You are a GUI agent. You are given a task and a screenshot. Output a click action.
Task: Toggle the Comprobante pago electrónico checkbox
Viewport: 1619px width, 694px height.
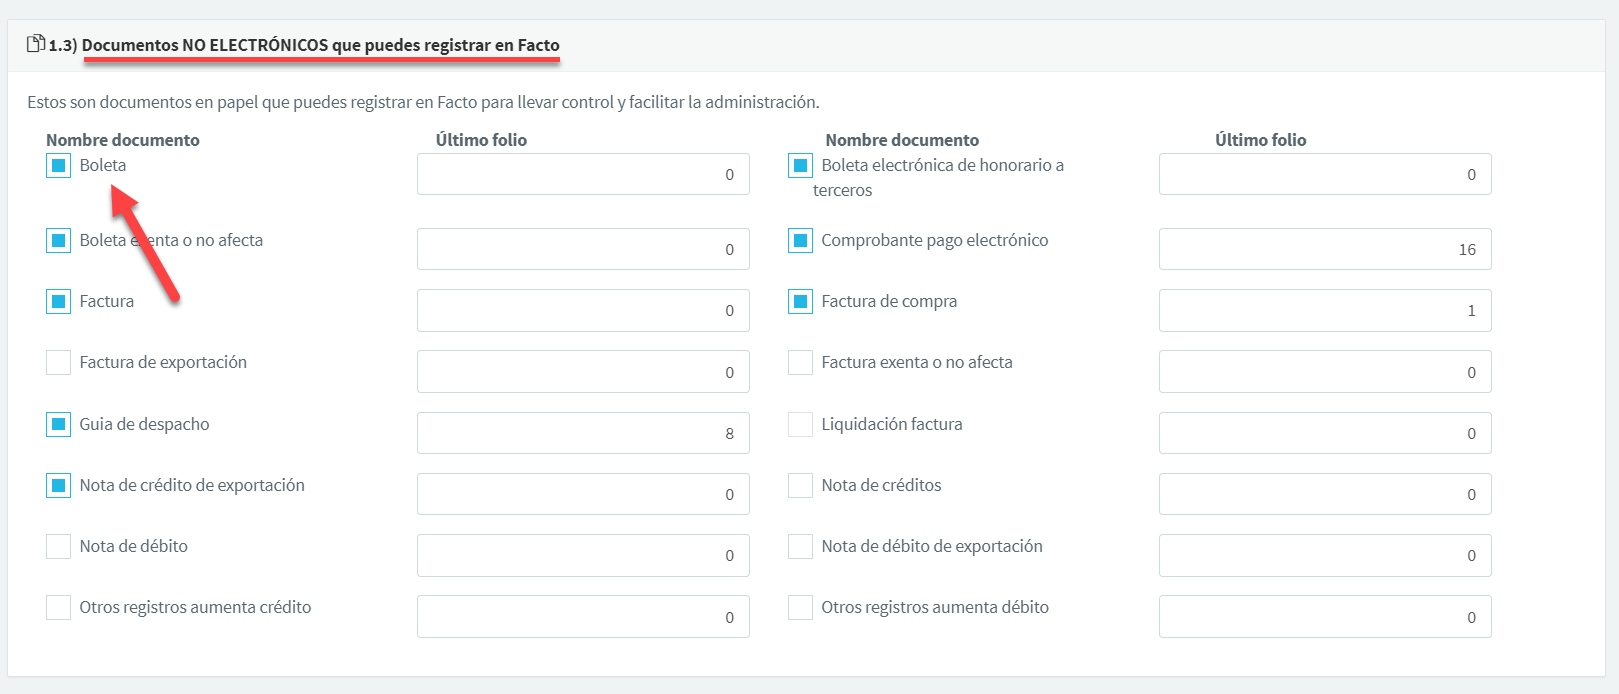[800, 240]
